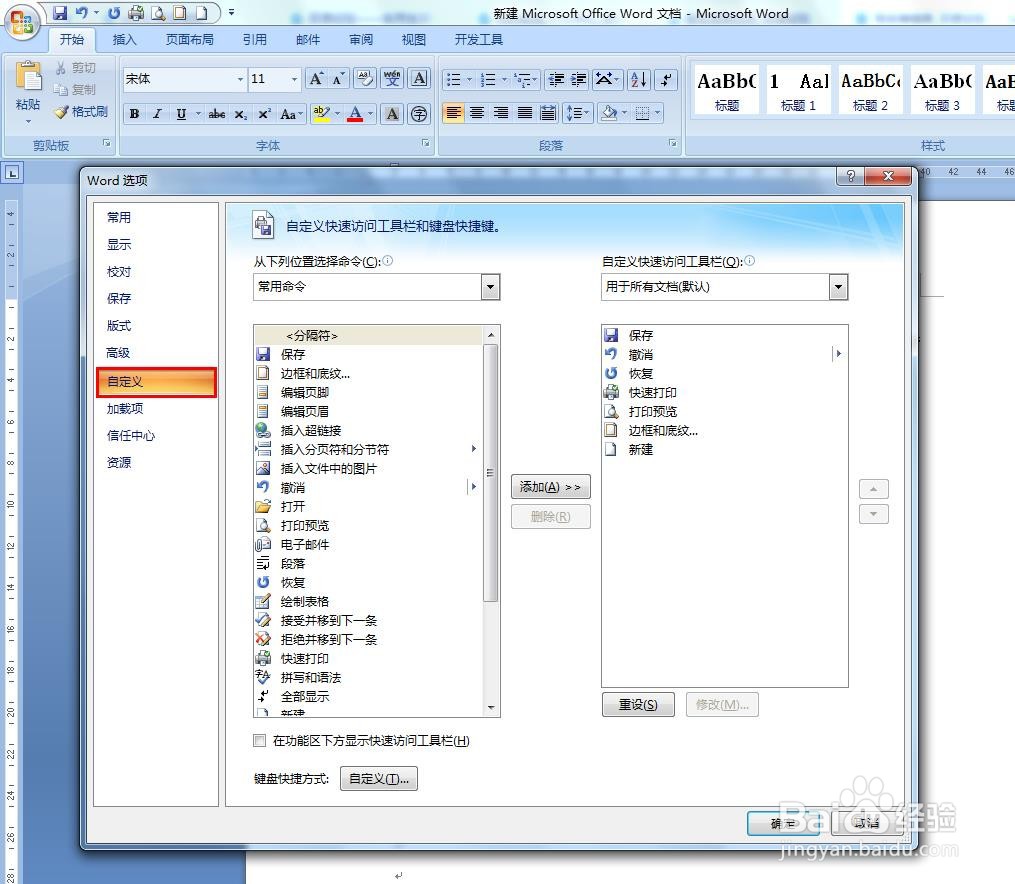Click move down arrow button beside toolbar list
The width and height of the screenshot is (1015, 884).
click(x=873, y=514)
